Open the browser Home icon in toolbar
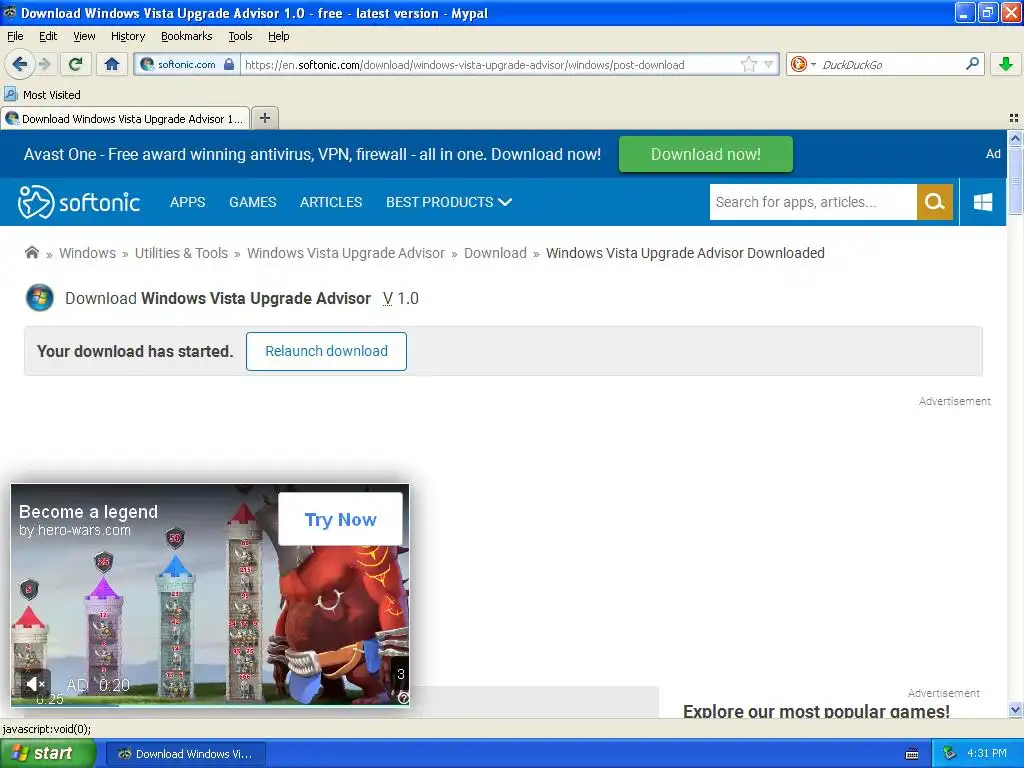The image size is (1024, 768). pyautogui.click(x=112, y=64)
